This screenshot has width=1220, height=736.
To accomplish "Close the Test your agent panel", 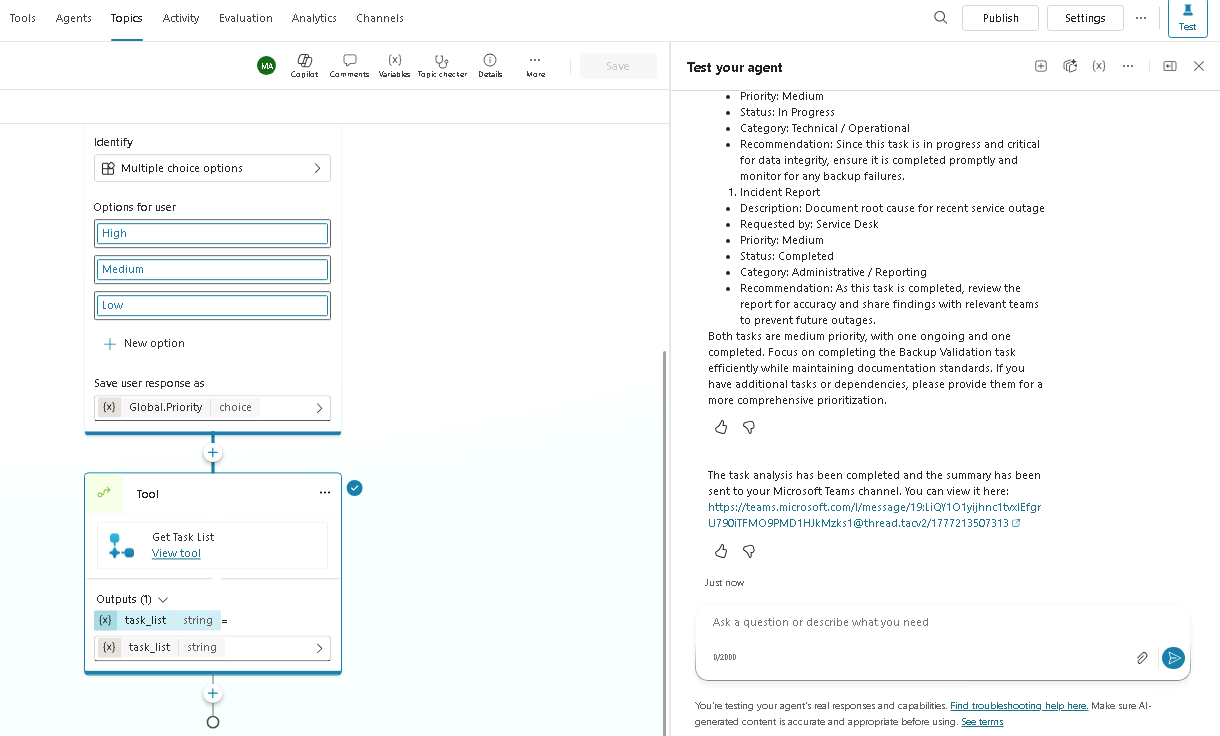I will pyautogui.click(x=1199, y=66).
